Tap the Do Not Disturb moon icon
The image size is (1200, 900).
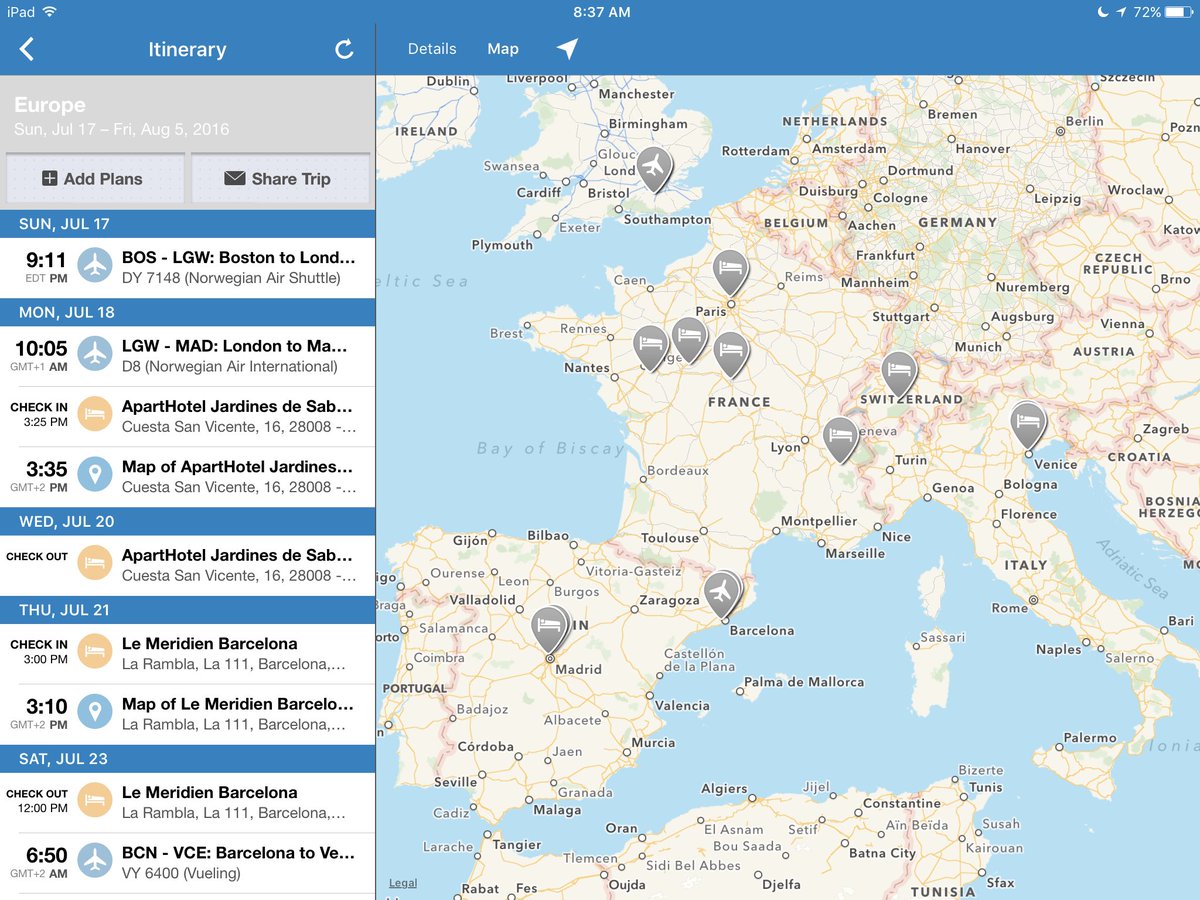pyautogui.click(x=1102, y=12)
